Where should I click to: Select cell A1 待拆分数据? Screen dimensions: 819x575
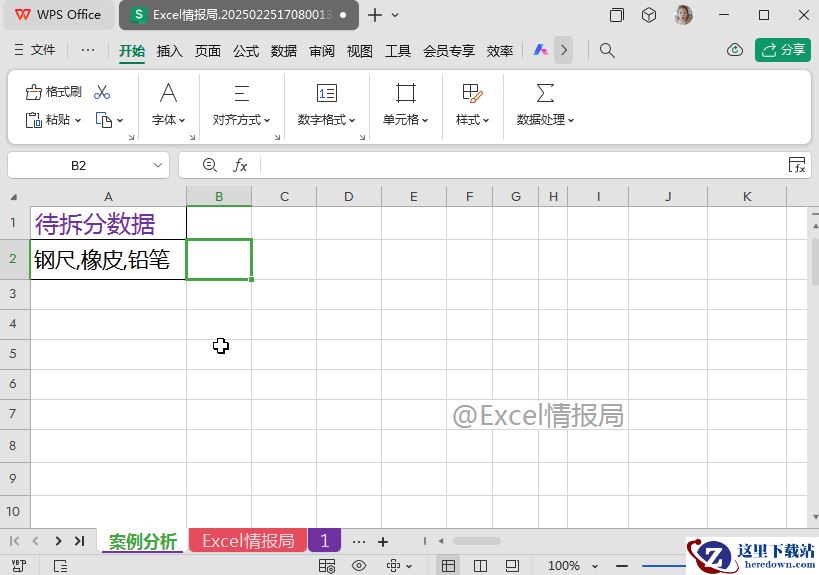tap(108, 223)
